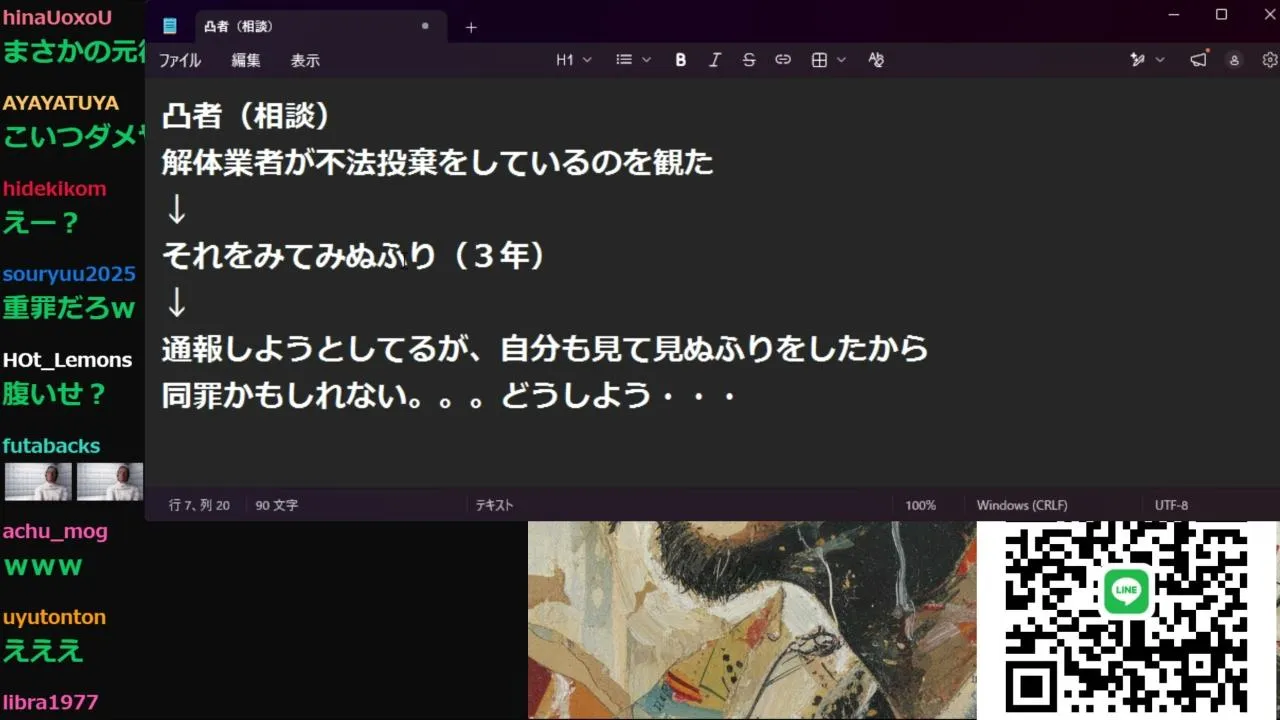
Task: Click the abstract painting image below Notepad
Action: [752, 620]
